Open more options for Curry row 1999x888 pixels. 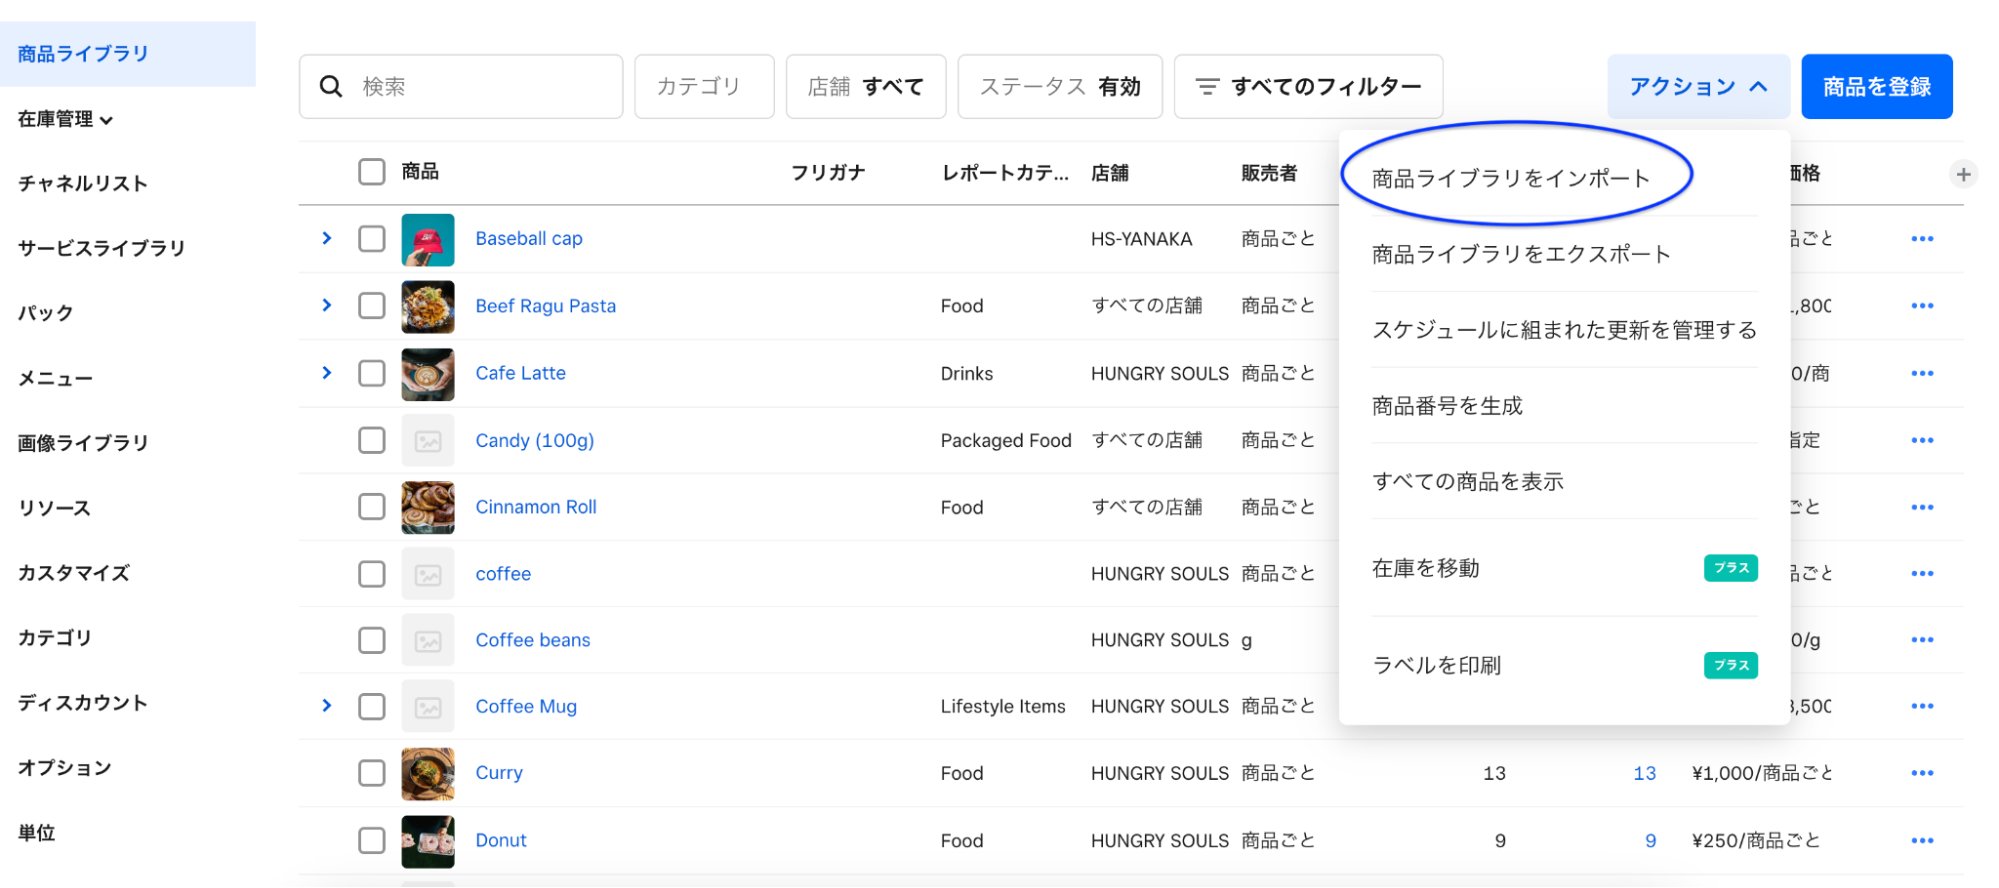tap(1922, 773)
